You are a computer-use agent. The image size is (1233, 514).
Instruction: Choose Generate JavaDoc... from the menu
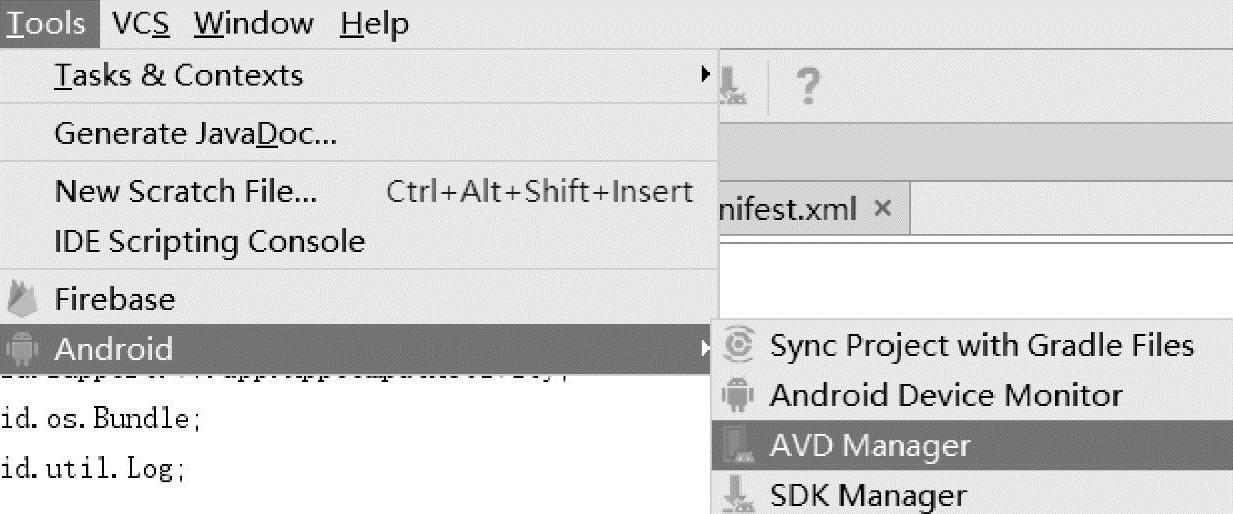click(x=195, y=133)
